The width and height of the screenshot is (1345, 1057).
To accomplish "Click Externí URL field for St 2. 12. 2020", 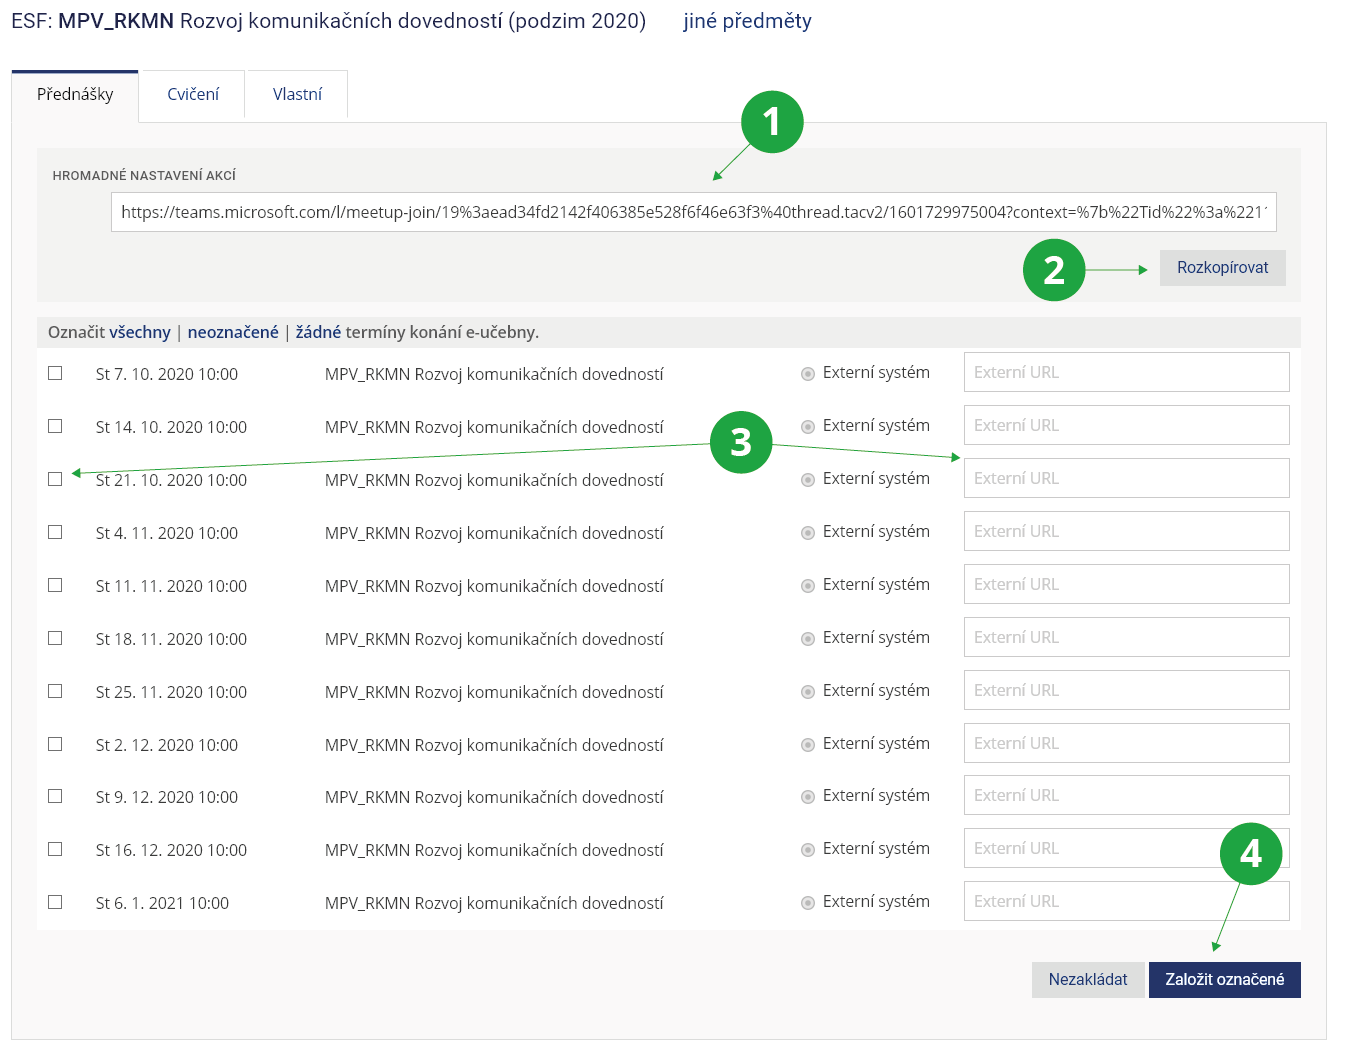I will 1126,743.
